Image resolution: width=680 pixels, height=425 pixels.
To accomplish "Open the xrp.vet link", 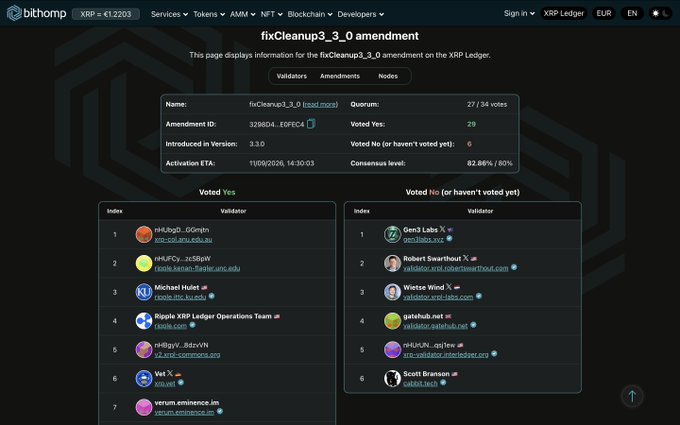I will (x=165, y=383).
